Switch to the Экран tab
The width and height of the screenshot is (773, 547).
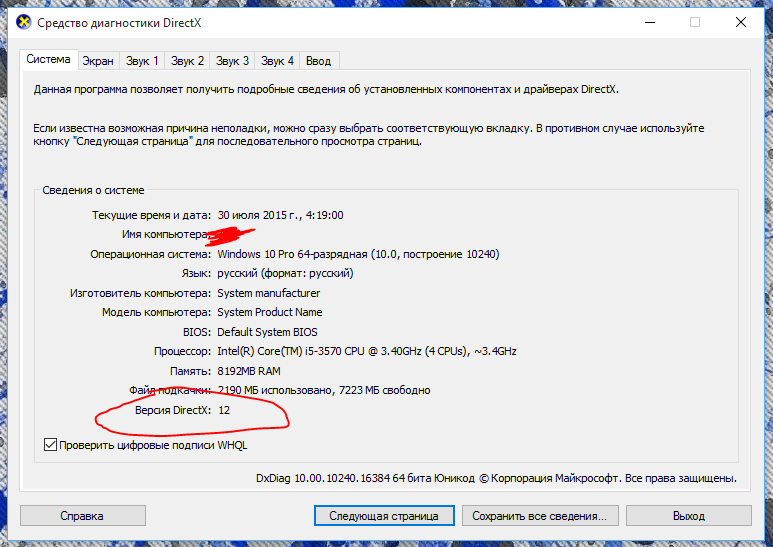point(98,61)
